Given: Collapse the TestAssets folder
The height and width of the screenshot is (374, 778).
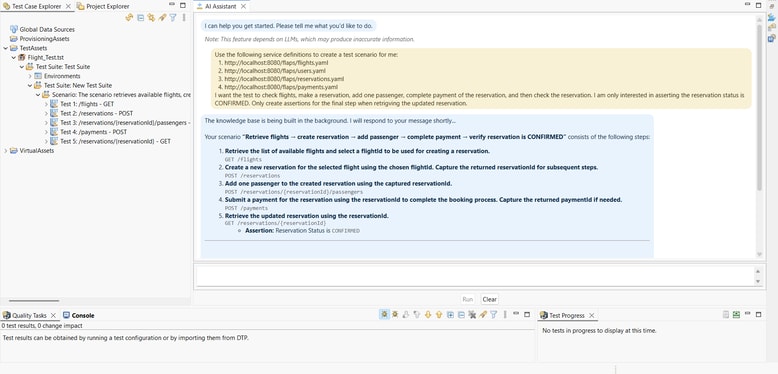Looking at the screenshot, I should (x=5, y=48).
